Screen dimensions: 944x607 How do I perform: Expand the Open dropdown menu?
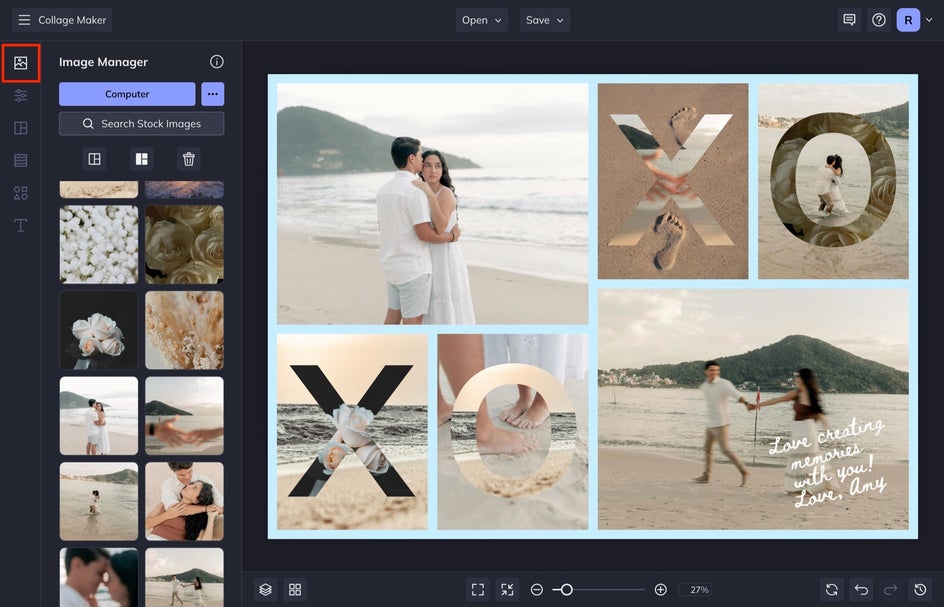[482, 20]
